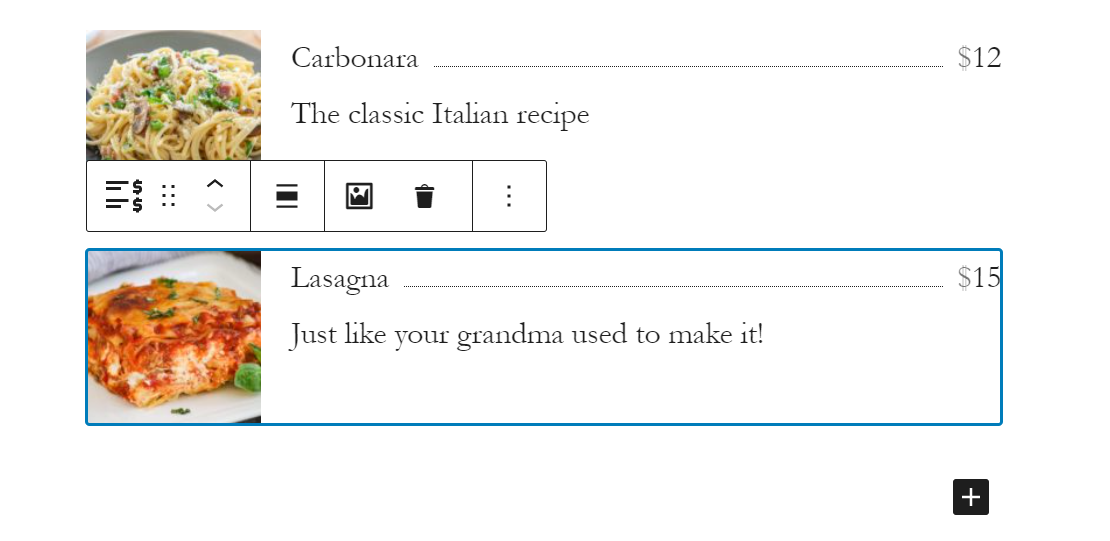Select the Carbonara pasta image
Image resolution: width=1110 pixels, height=541 pixels.
173,95
